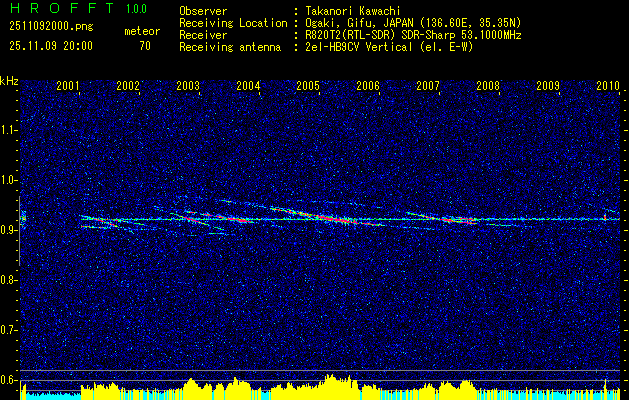Click the Ogaki, Gifu, JAPAN location text
The width and height of the screenshot is (629, 400).
point(413,23)
